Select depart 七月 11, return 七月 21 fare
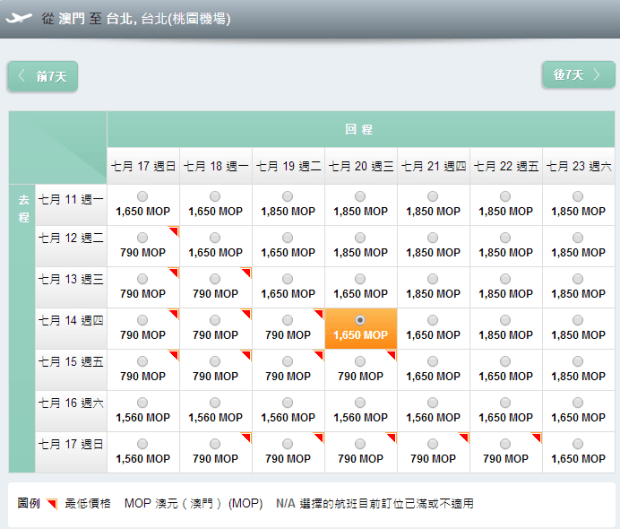This screenshot has height=529, width=620. coord(433,196)
